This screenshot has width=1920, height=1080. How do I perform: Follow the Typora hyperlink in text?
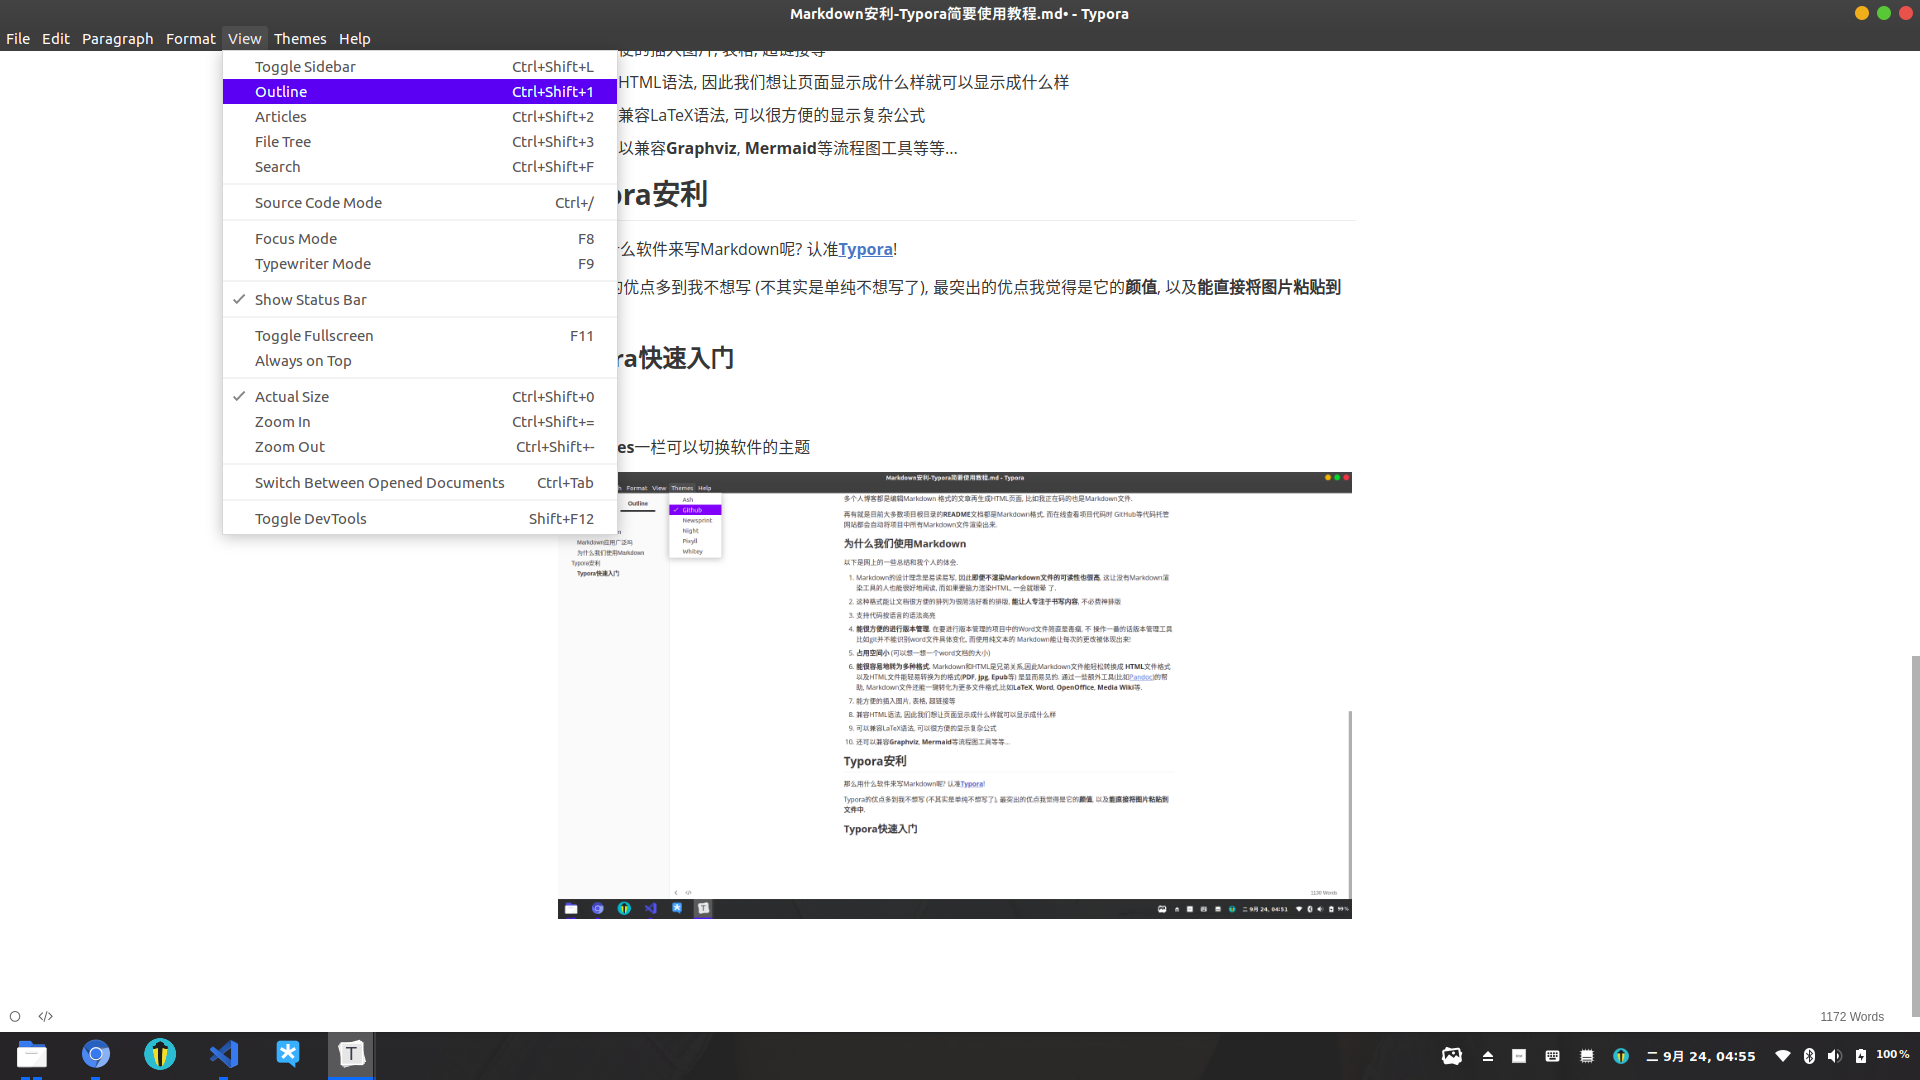(865, 249)
